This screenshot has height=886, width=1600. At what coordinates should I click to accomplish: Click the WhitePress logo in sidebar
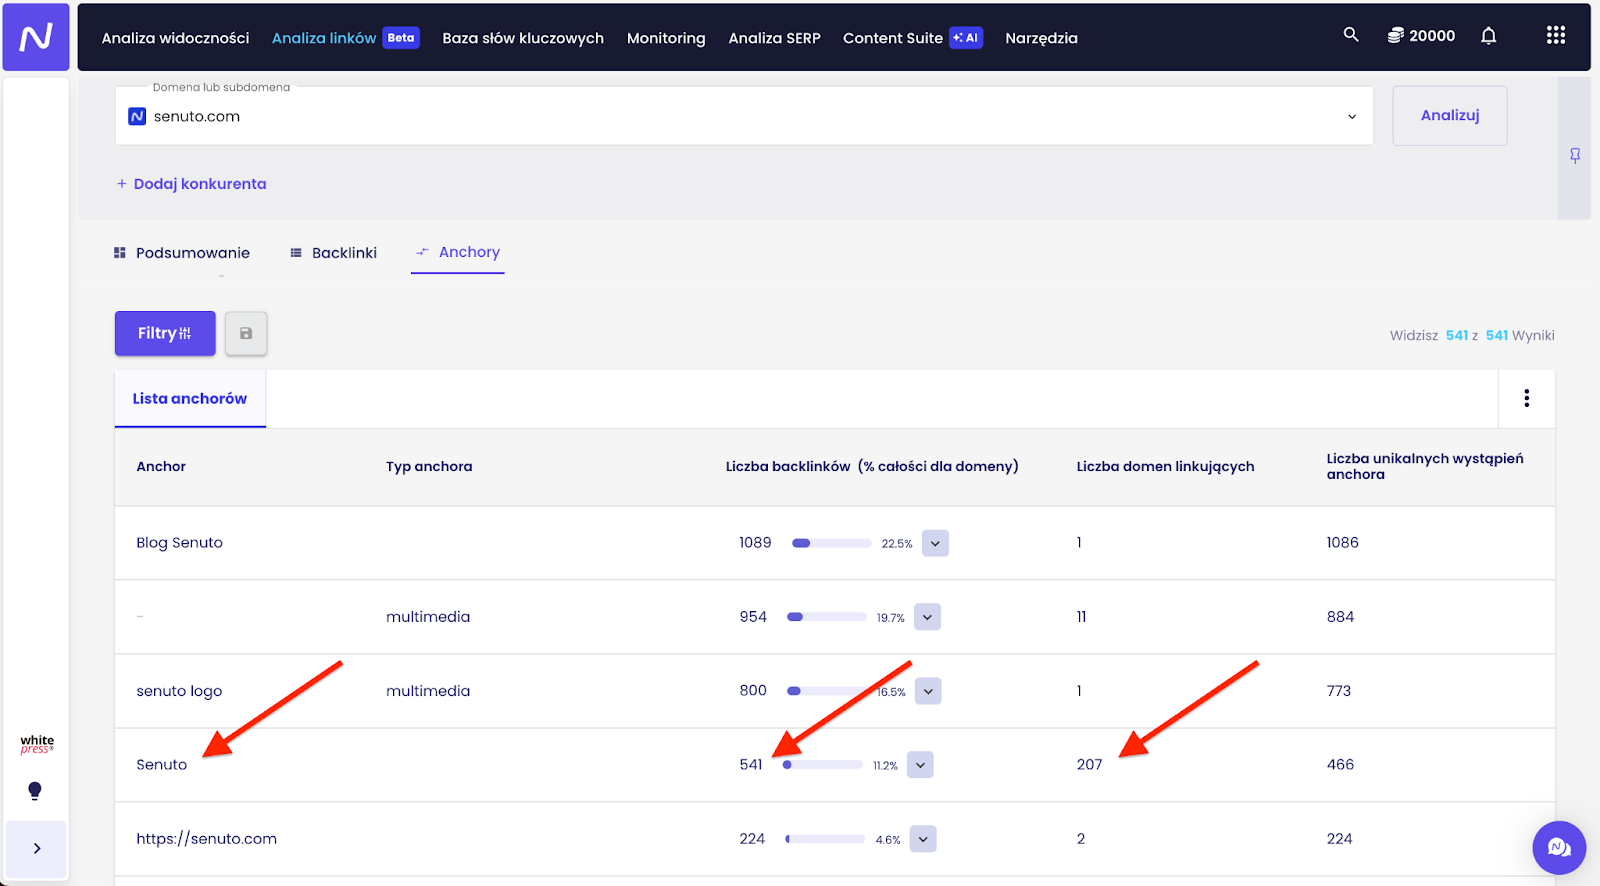[x=37, y=744]
